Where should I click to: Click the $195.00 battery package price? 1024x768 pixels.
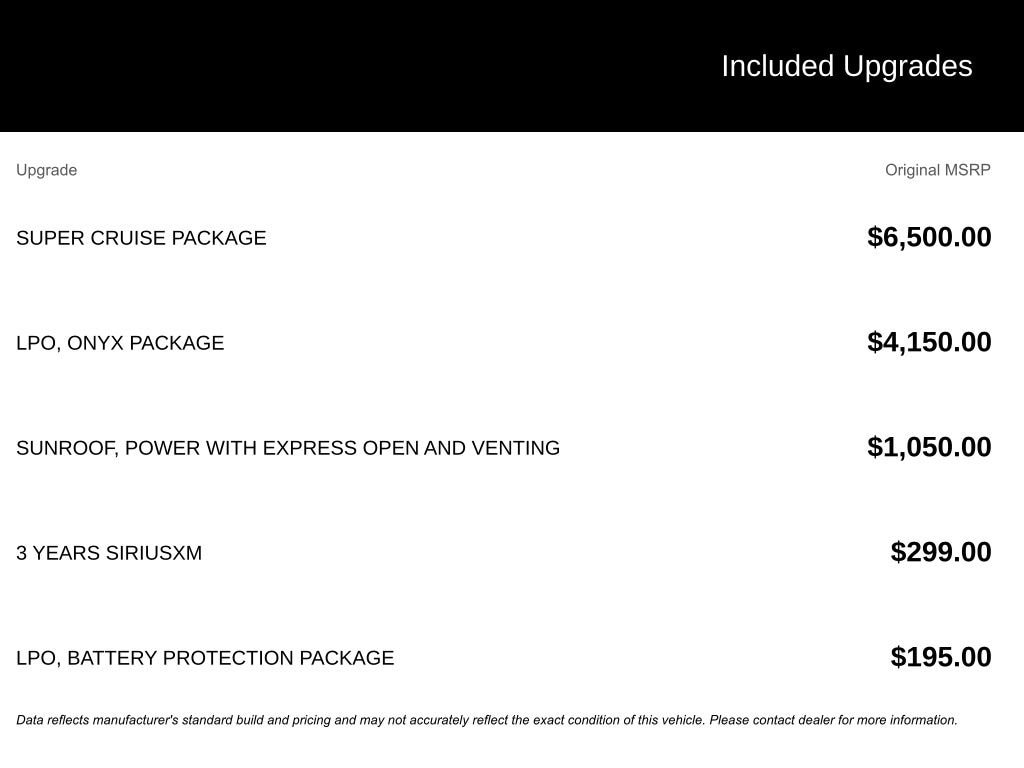pos(941,657)
